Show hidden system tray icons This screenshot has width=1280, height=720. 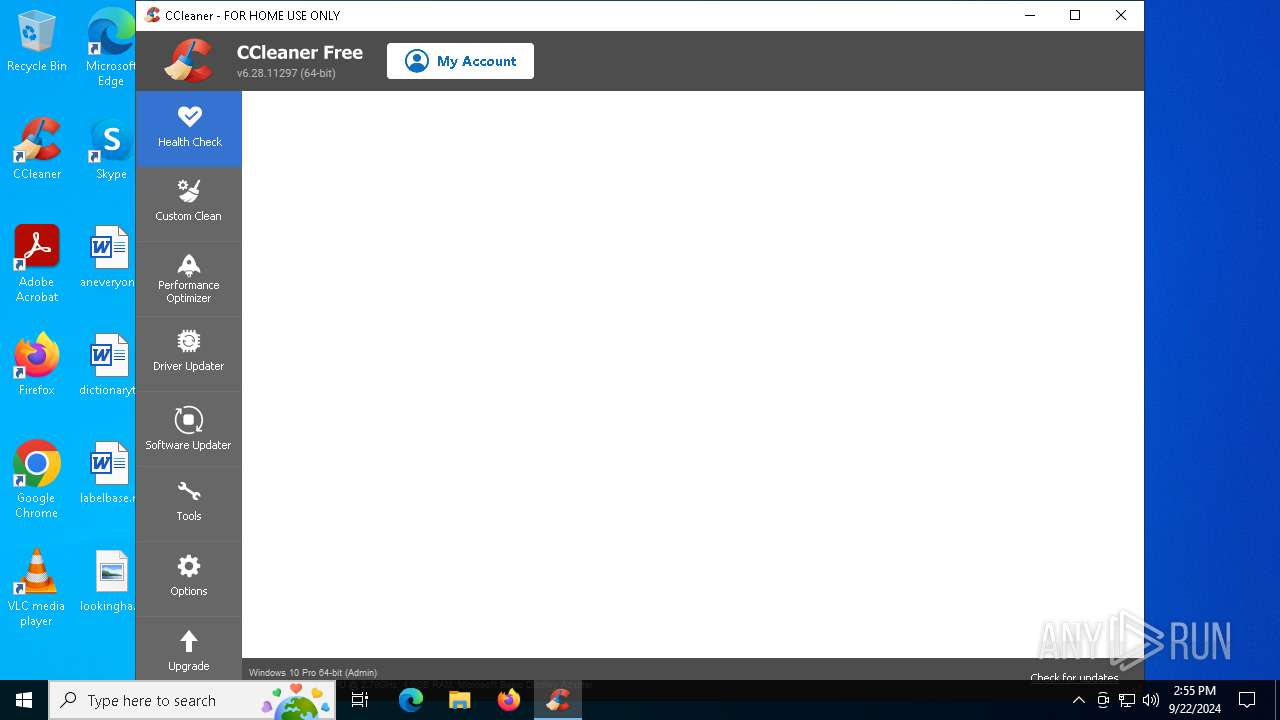[x=1078, y=700]
